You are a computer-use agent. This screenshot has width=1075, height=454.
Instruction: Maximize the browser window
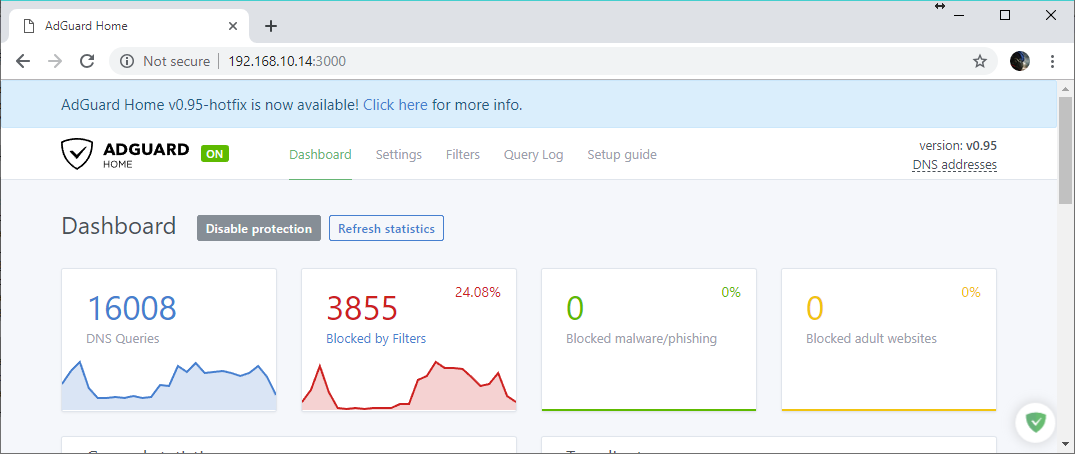pyautogui.click(x=1005, y=15)
